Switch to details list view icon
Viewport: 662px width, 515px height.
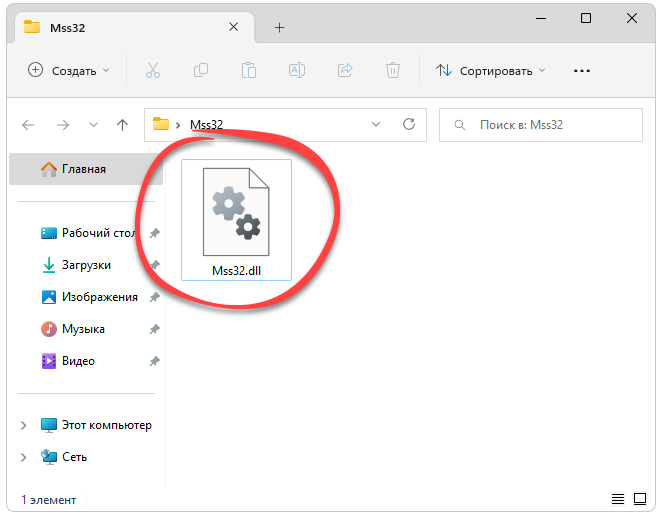[x=618, y=499]
